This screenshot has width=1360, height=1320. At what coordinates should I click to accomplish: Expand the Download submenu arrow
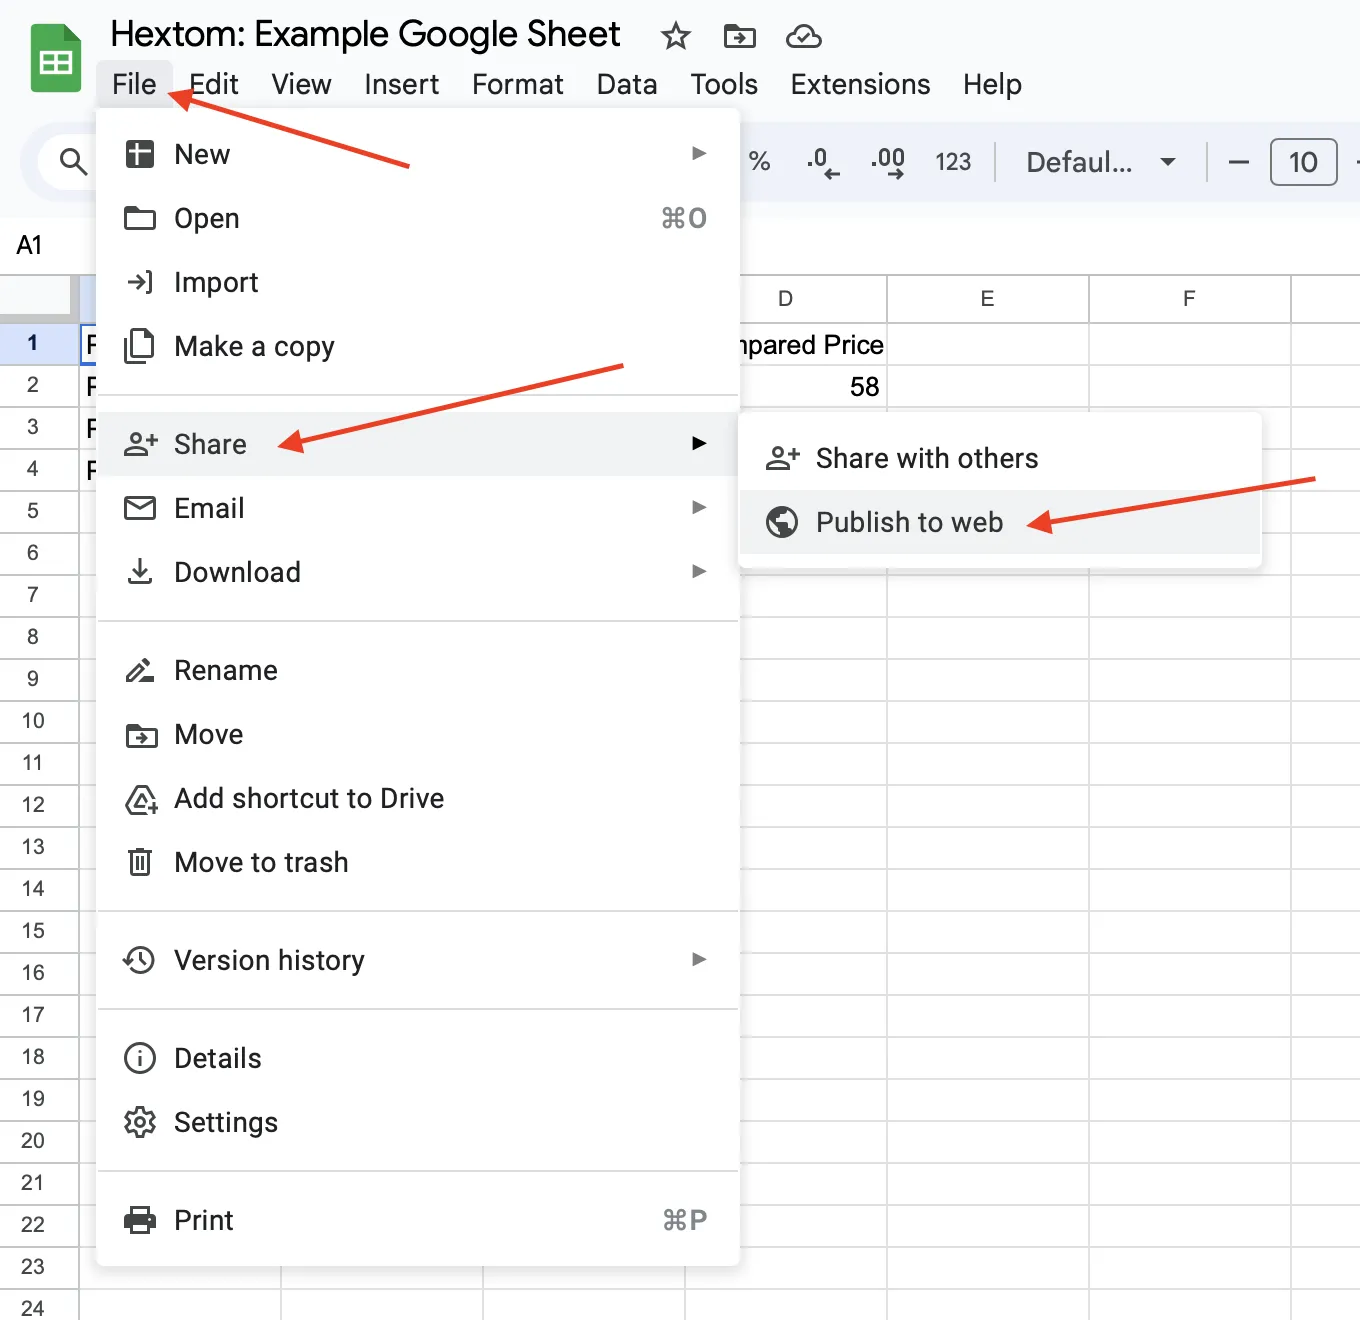(x=699, y=571)
